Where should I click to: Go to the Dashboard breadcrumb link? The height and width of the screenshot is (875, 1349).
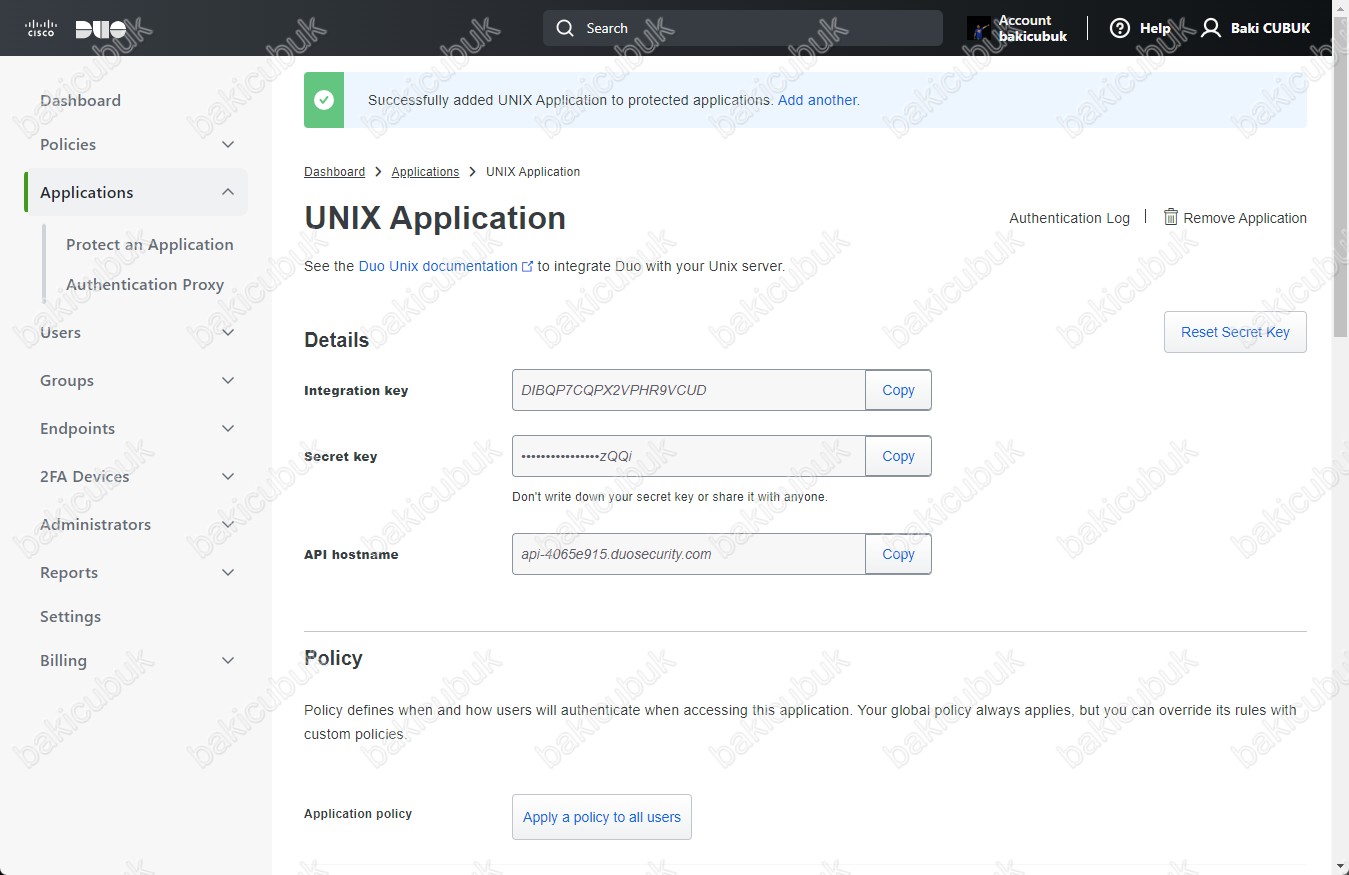[x=334, y=172]
